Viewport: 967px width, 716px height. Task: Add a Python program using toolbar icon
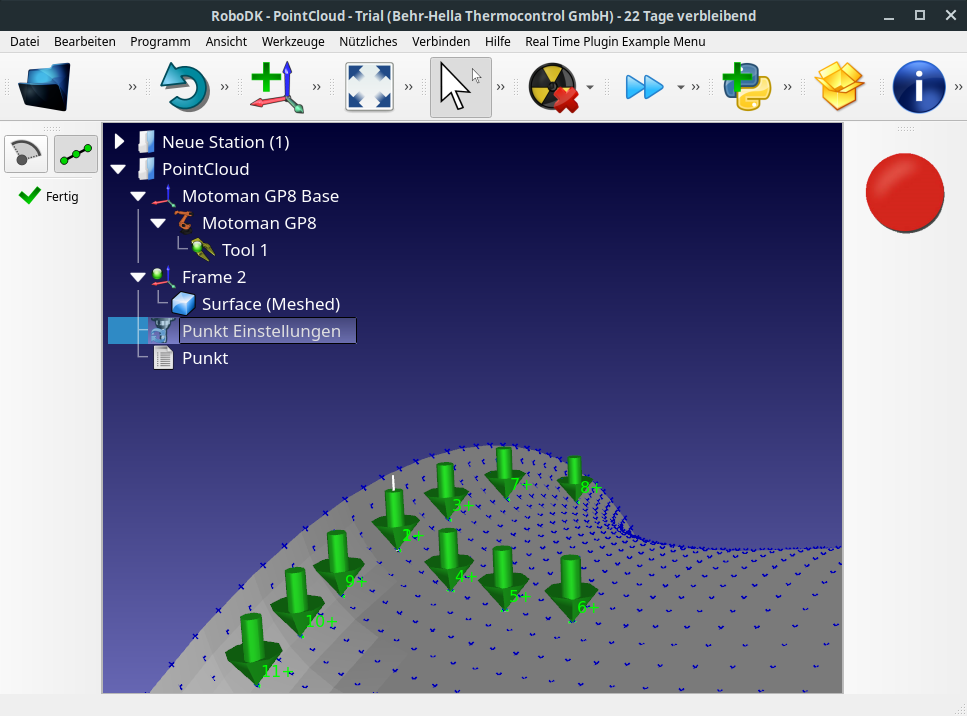(x=746, y=87)
